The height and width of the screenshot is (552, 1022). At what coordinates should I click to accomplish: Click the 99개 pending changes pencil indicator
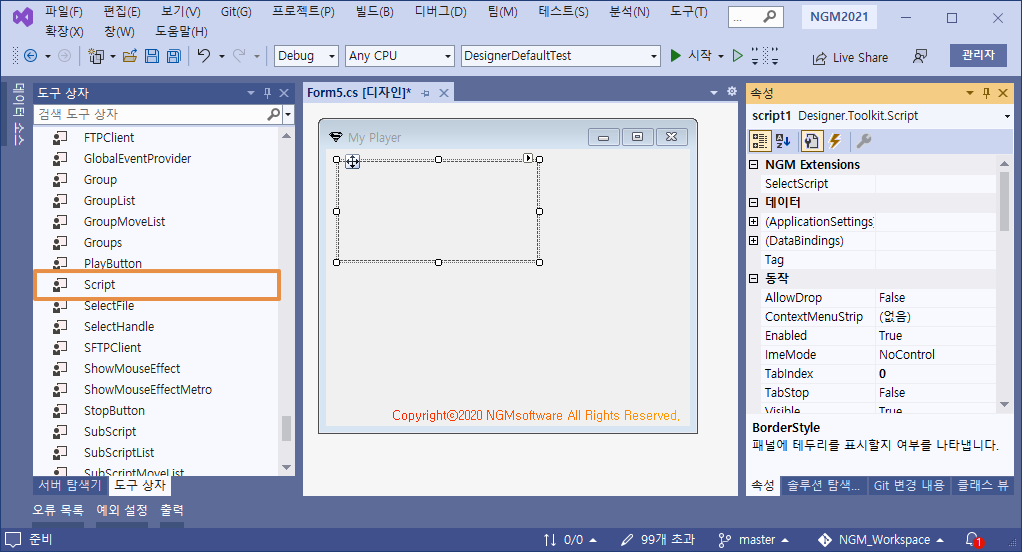tap(658, 540)
